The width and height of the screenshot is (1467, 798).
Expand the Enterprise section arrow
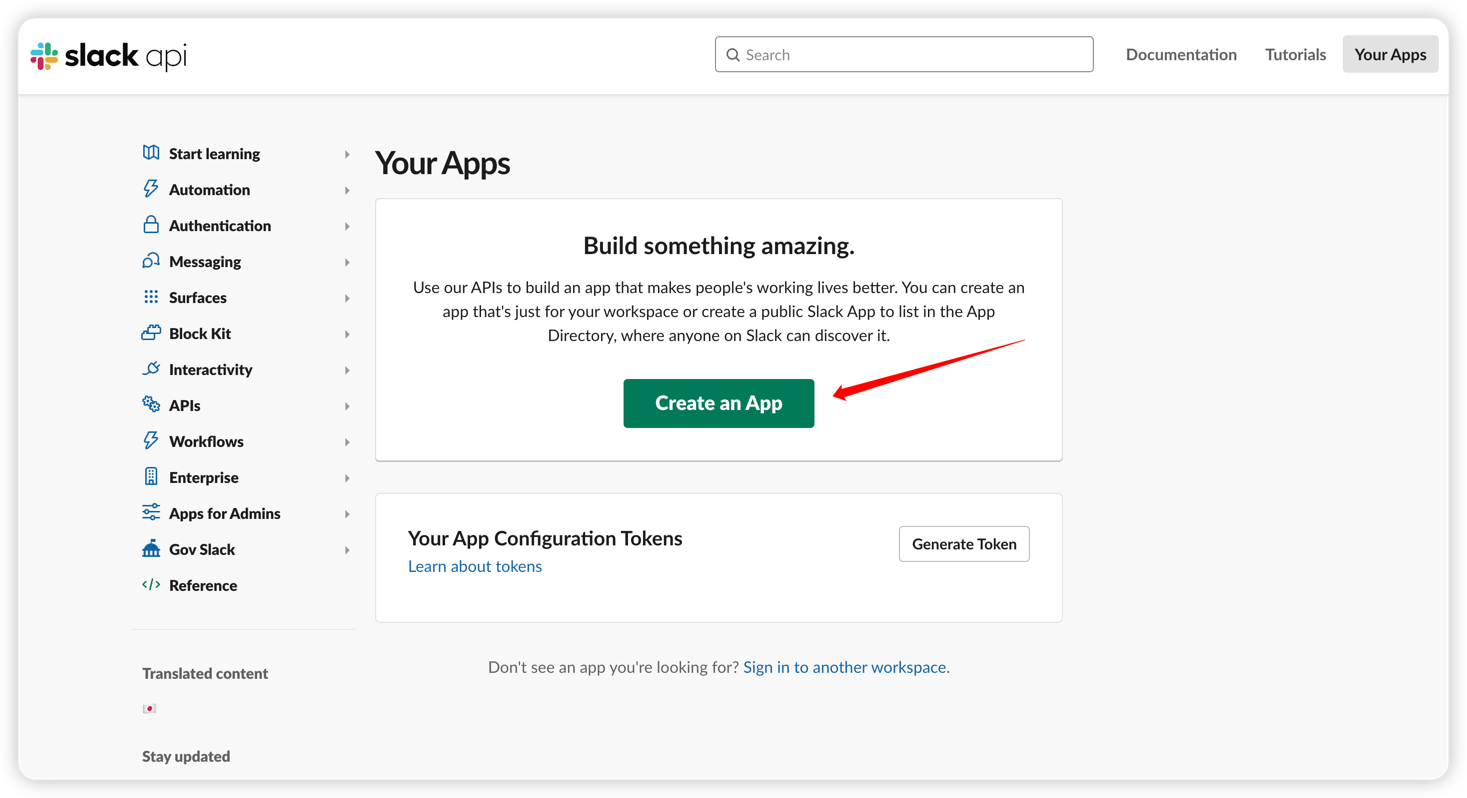coord(347,478)
